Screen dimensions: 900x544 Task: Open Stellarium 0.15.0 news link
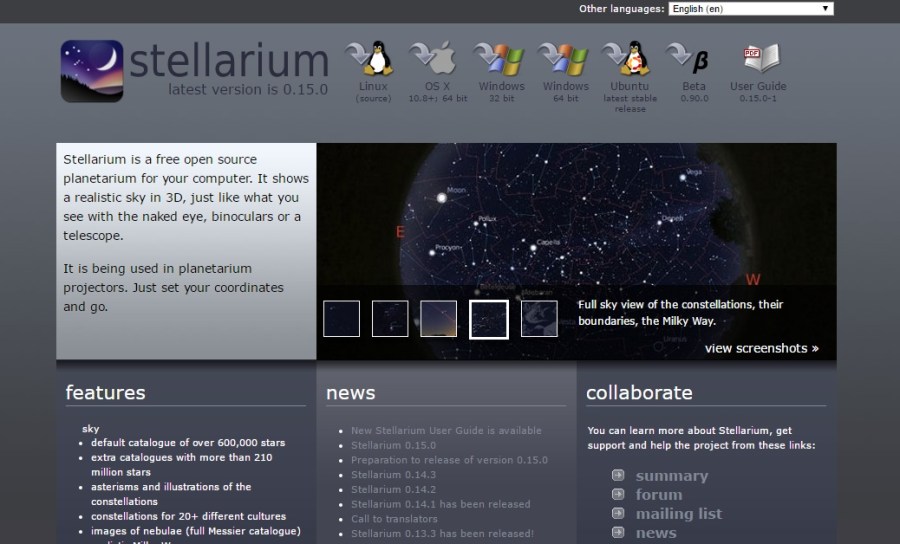[393, 445]
